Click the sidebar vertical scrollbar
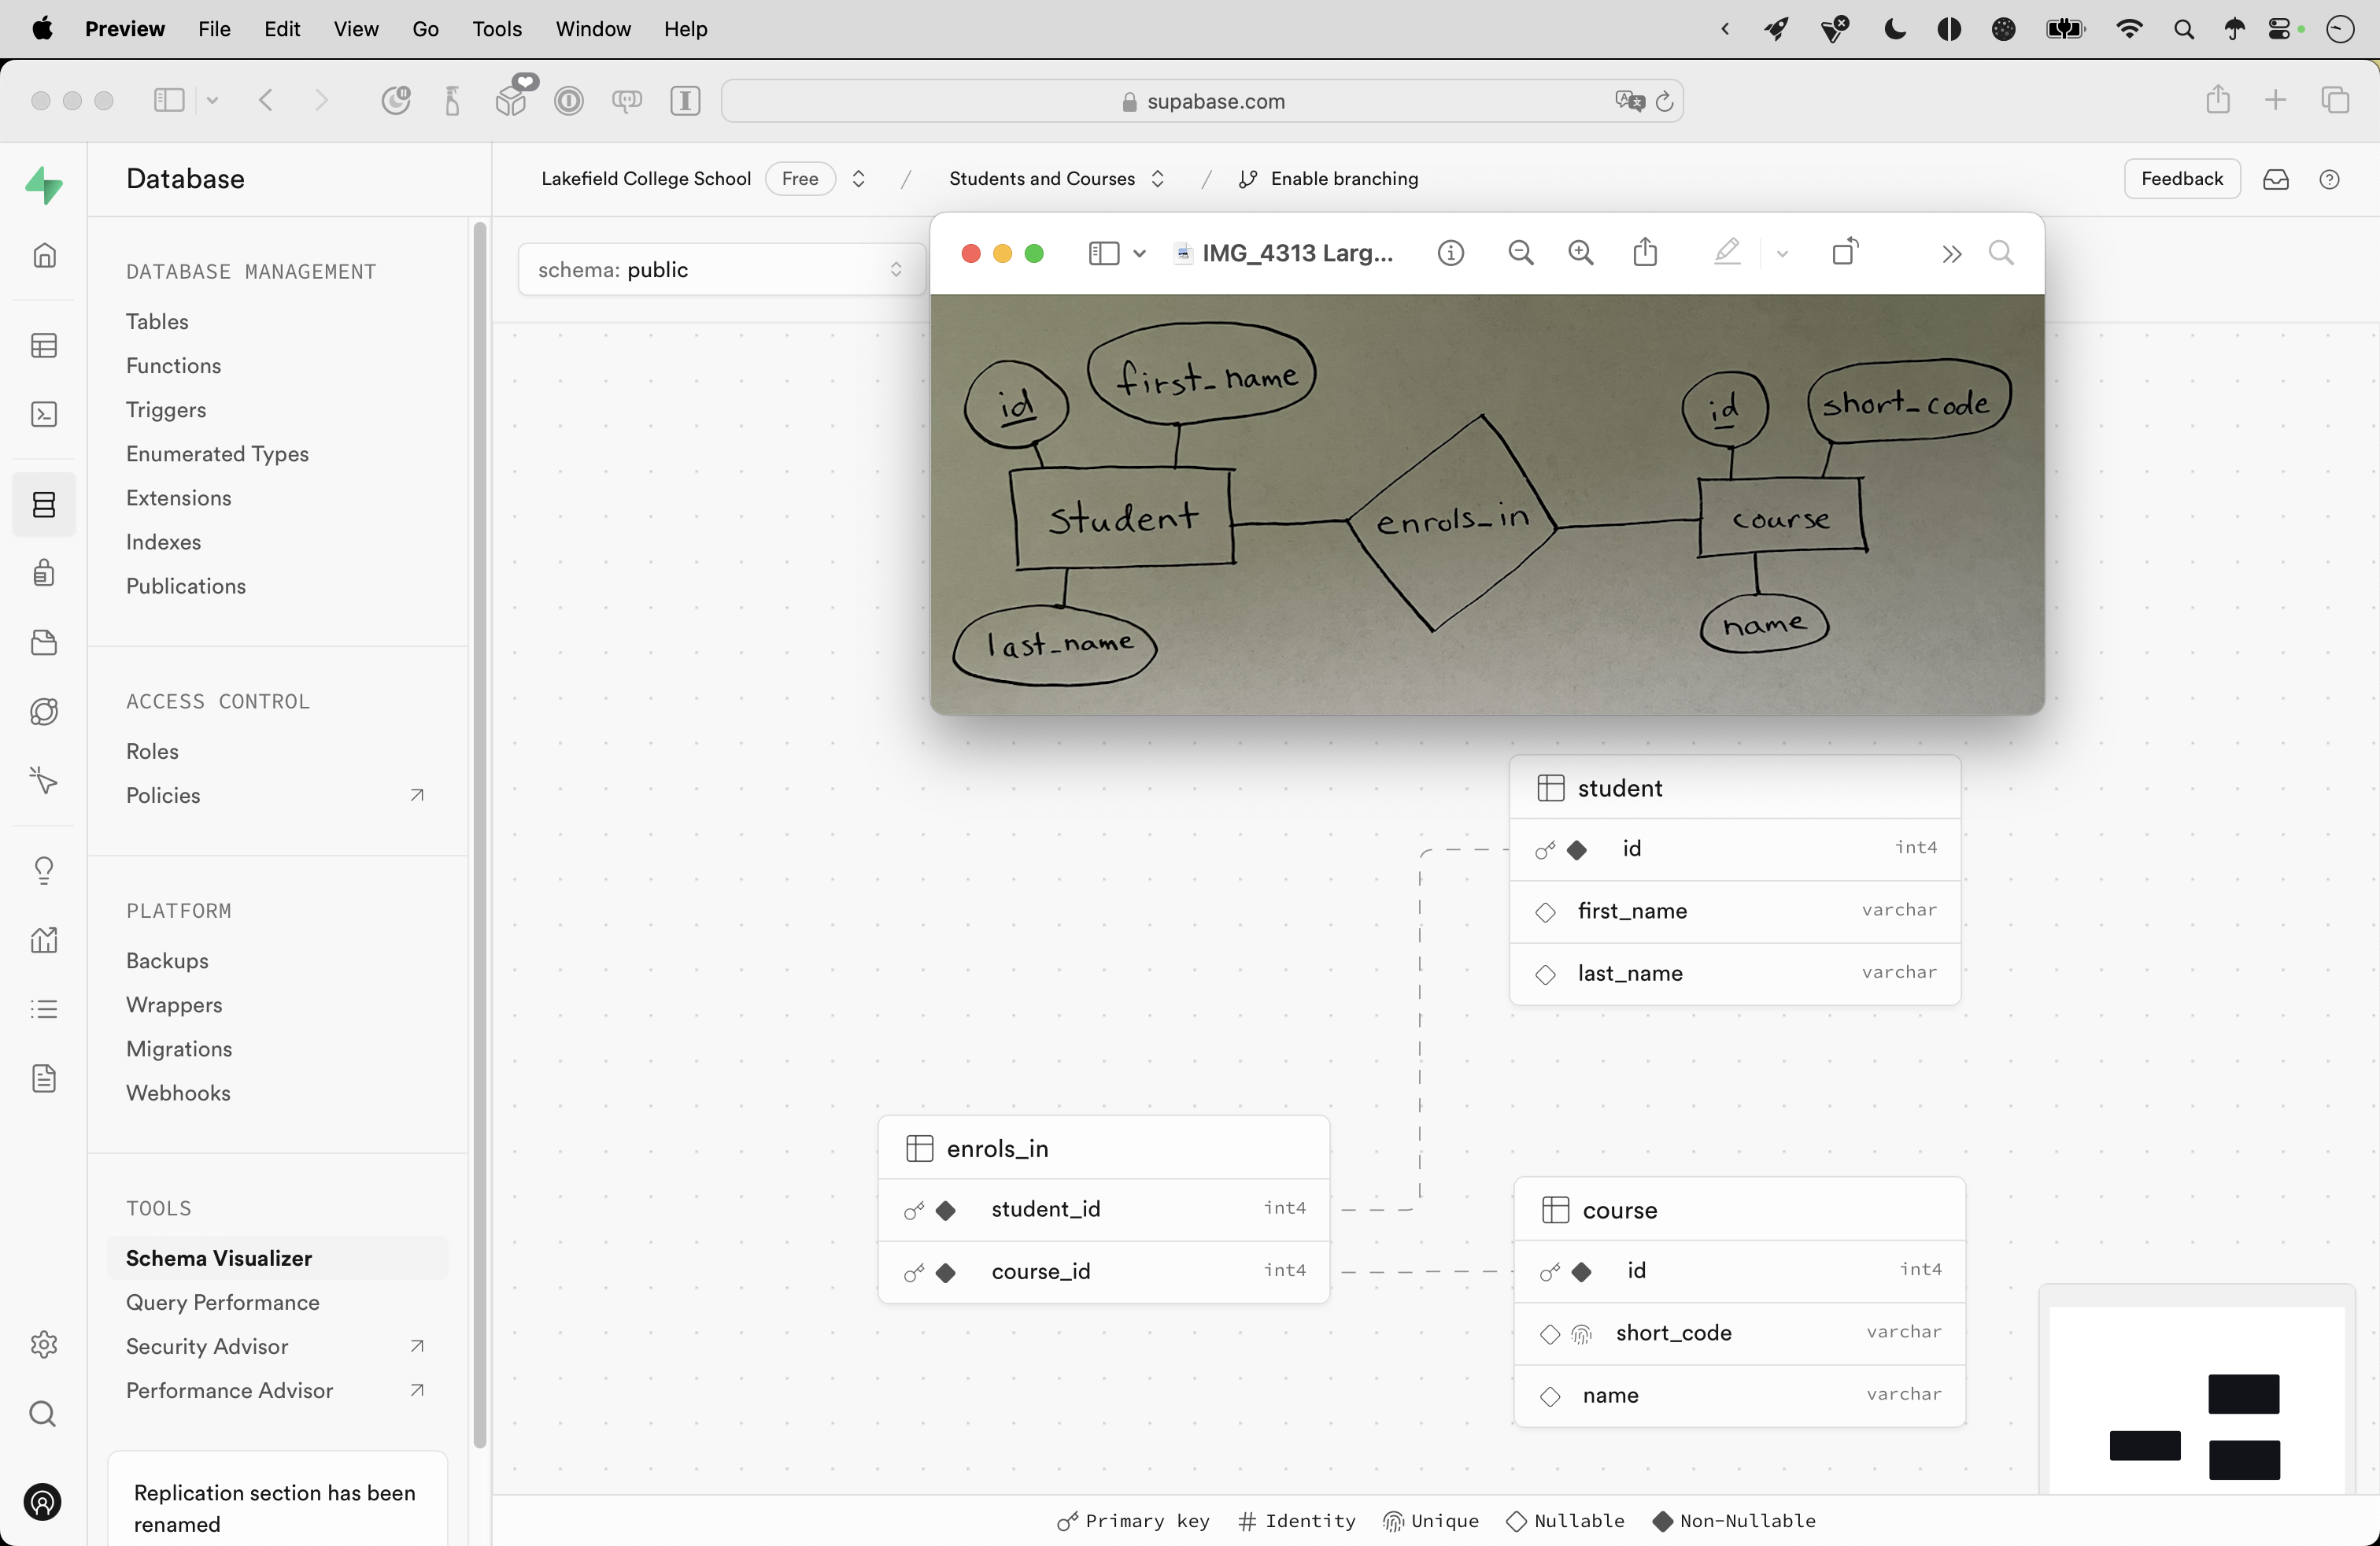Viewport: 2380px width, 1546px height. [479, 836]
